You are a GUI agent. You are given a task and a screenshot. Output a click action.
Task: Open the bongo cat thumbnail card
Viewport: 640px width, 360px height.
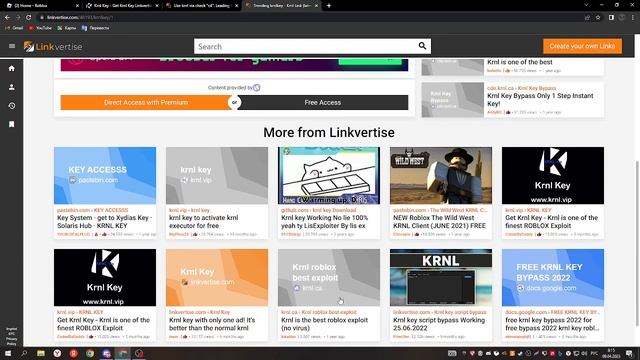point(329,176)
